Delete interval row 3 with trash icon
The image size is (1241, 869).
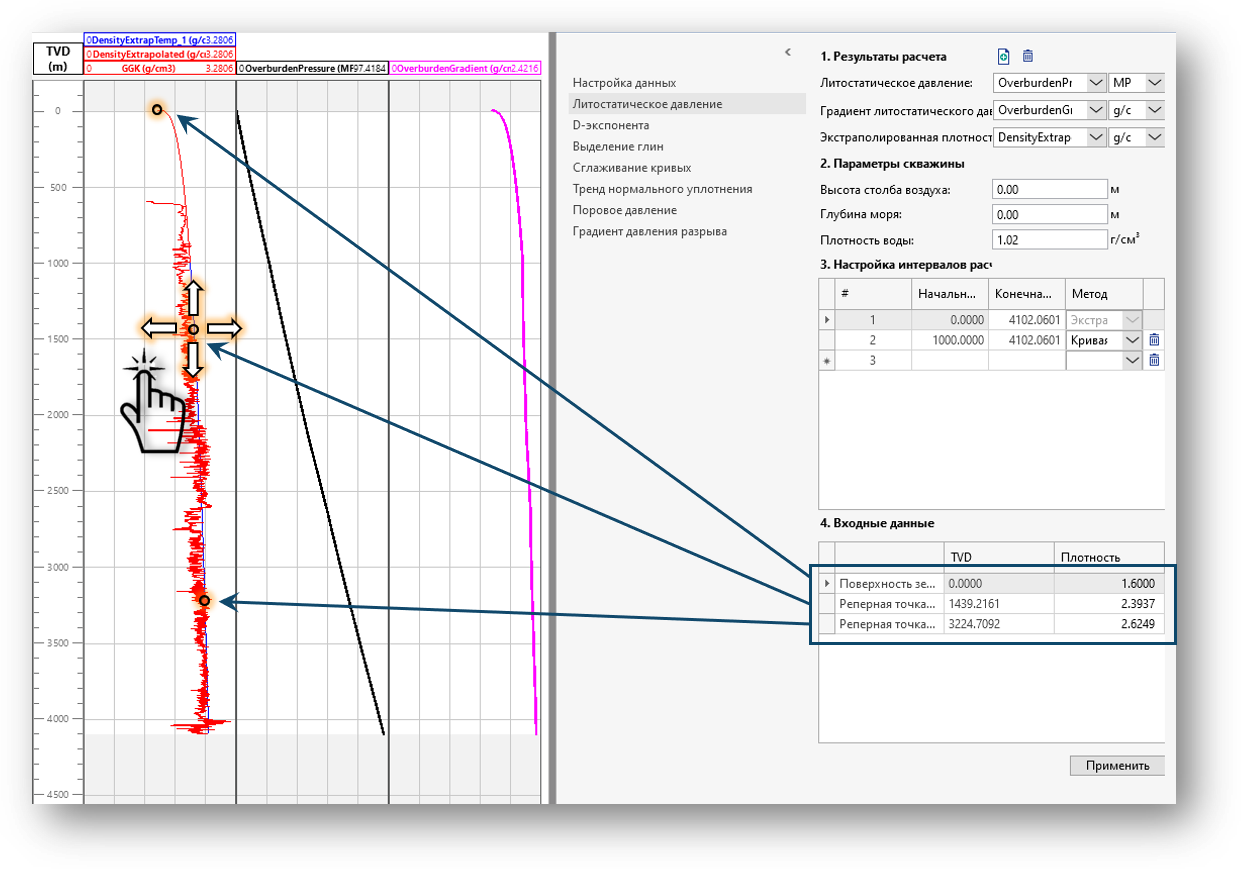click(x=1154, y=360)
